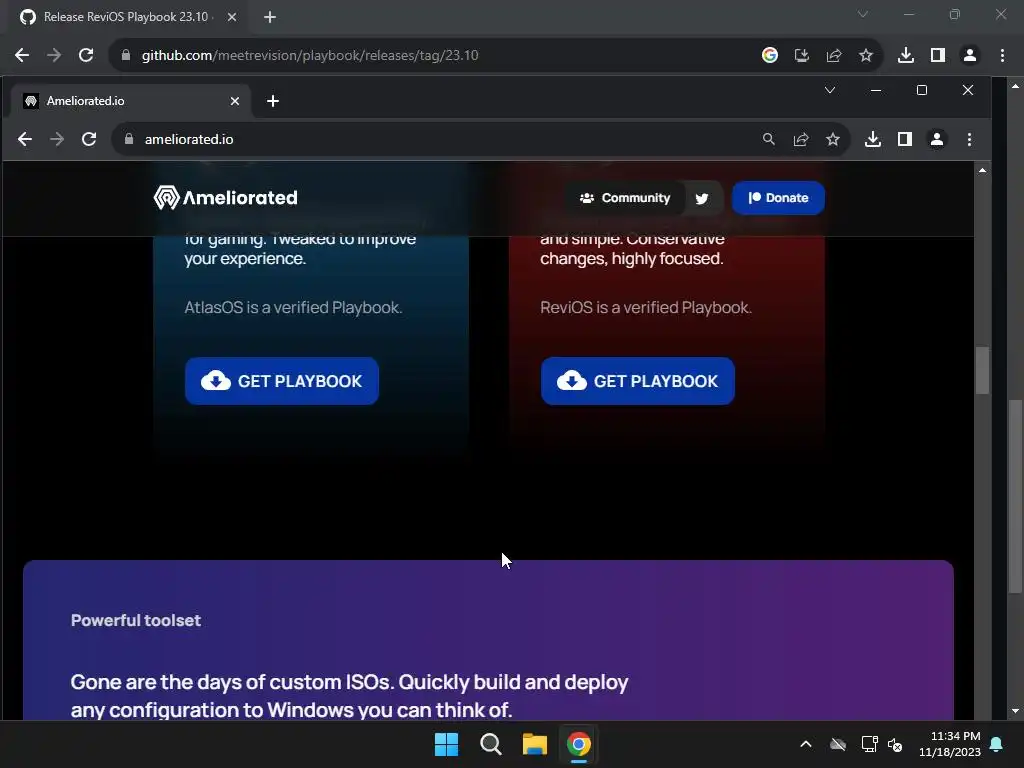Open a new tab in Ameliorated.io window
This screenshot has width=1024, height=768.
click(x=273, y=101)
